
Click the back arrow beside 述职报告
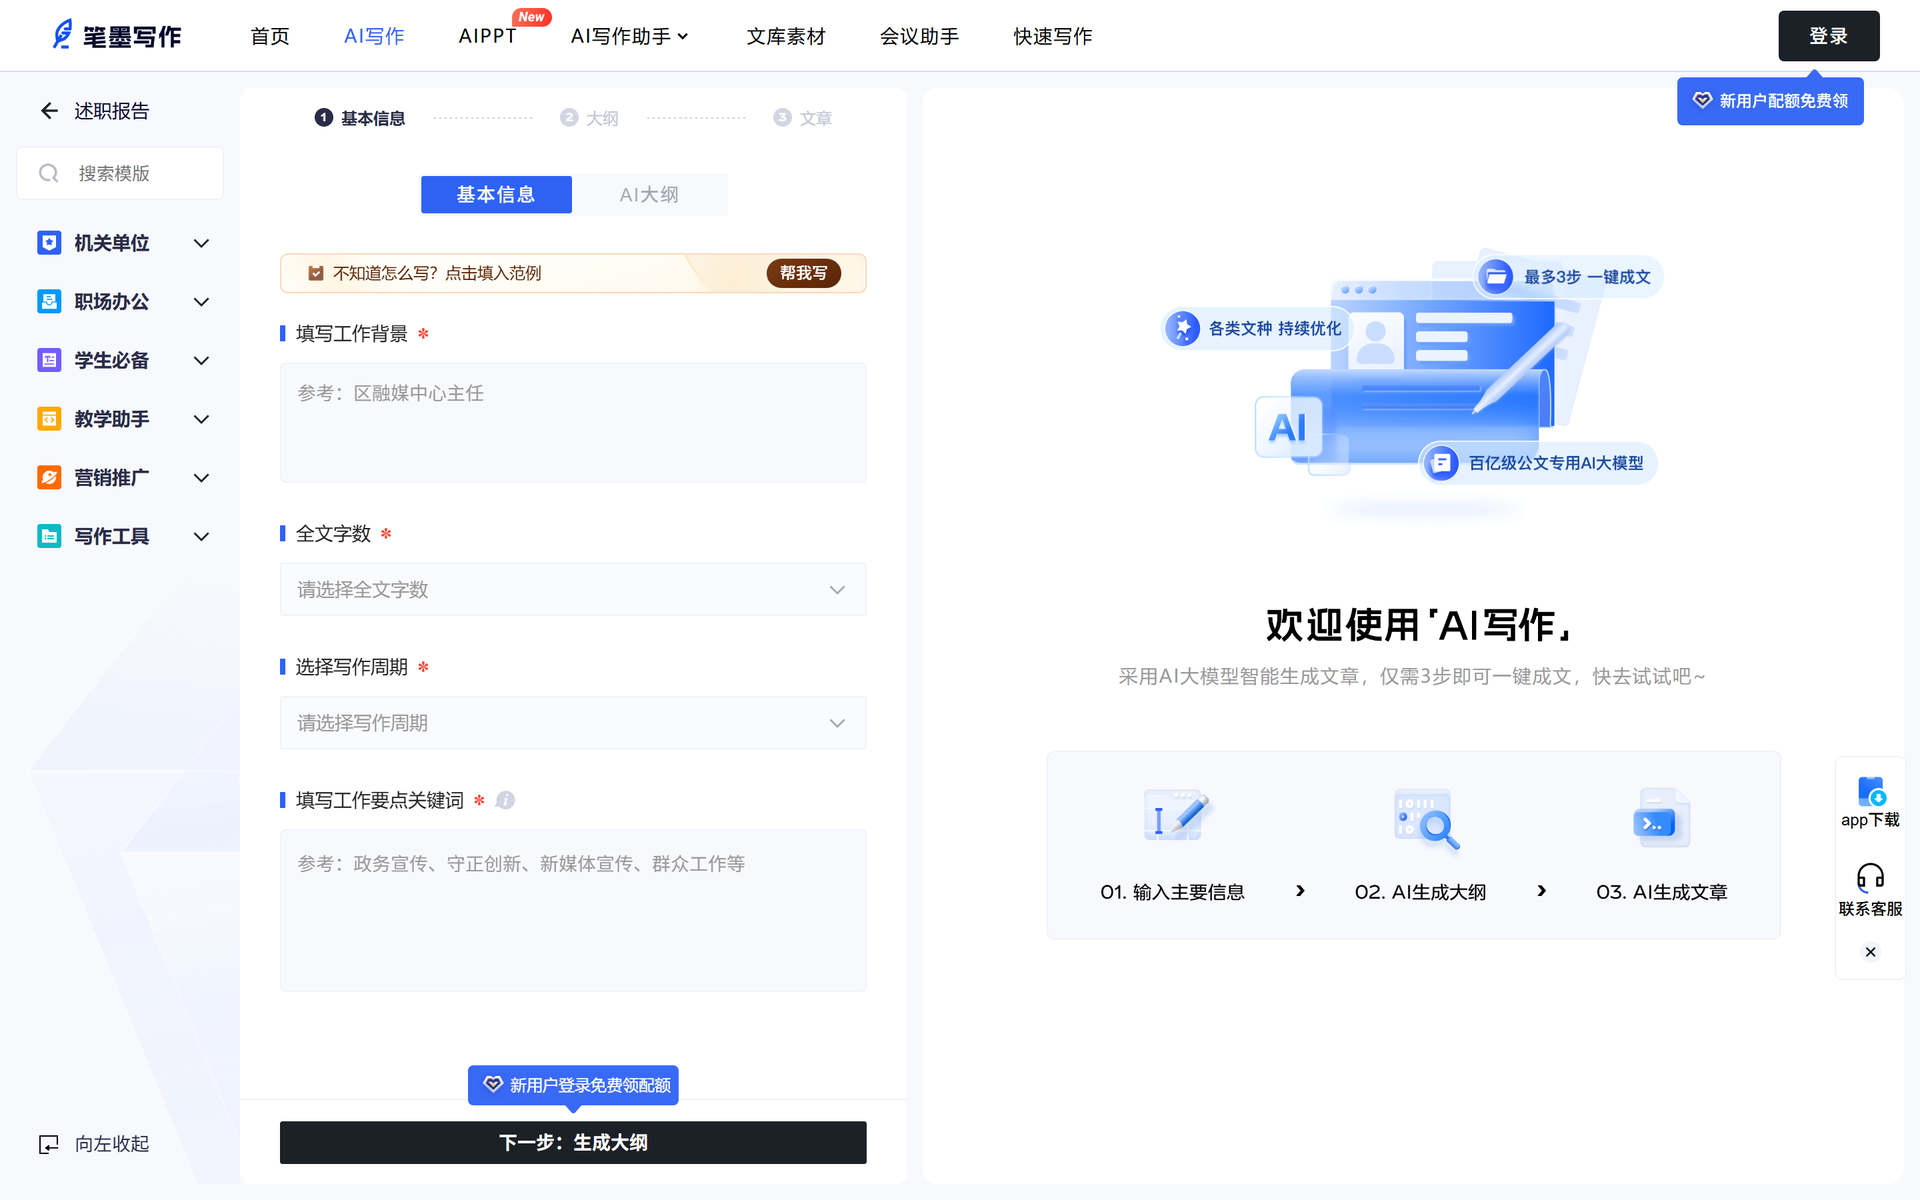pyautogui.click(x=49, y=111)
